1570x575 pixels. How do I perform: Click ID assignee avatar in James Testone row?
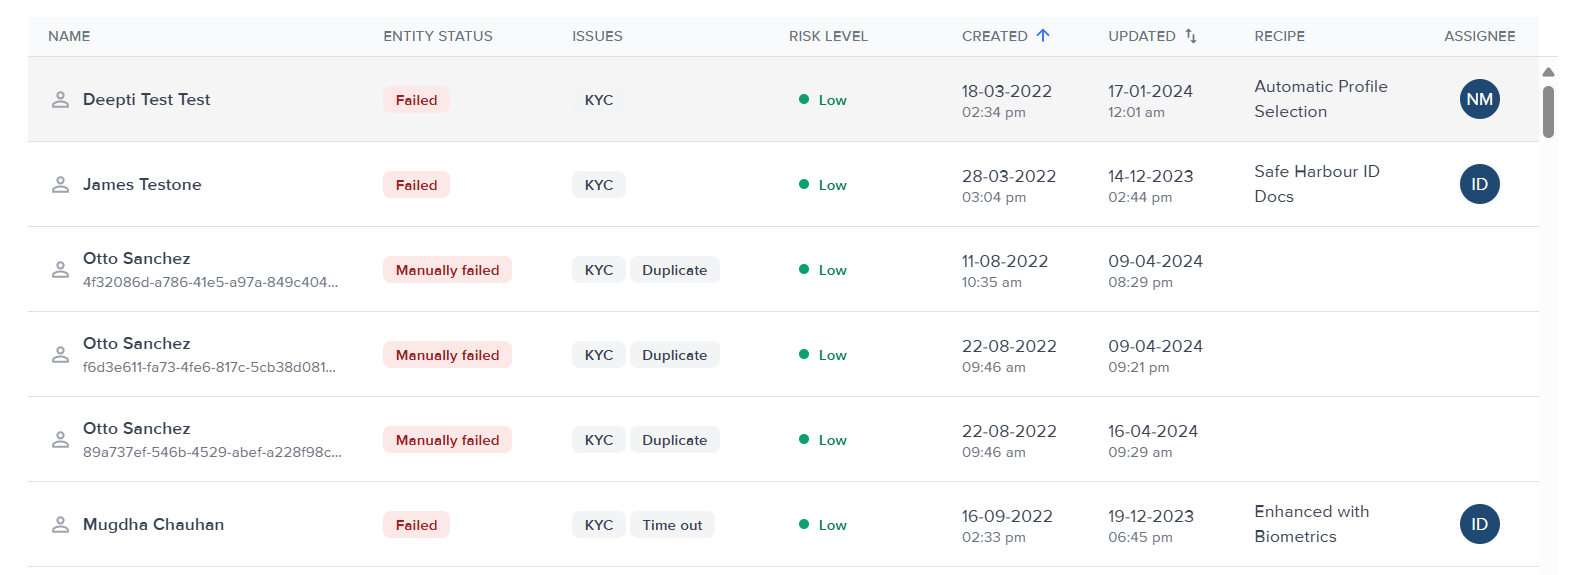[1479, 184]
